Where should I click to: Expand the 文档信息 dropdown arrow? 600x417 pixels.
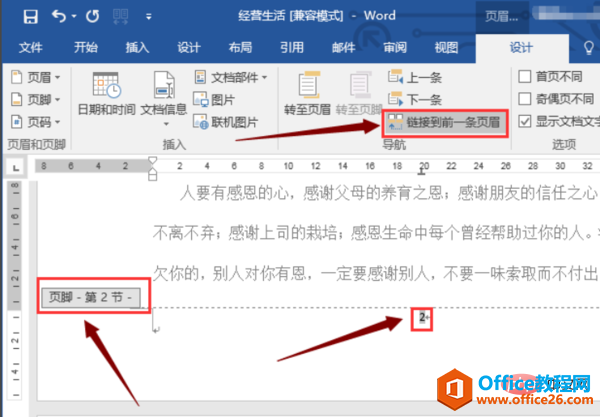[166, 124]
